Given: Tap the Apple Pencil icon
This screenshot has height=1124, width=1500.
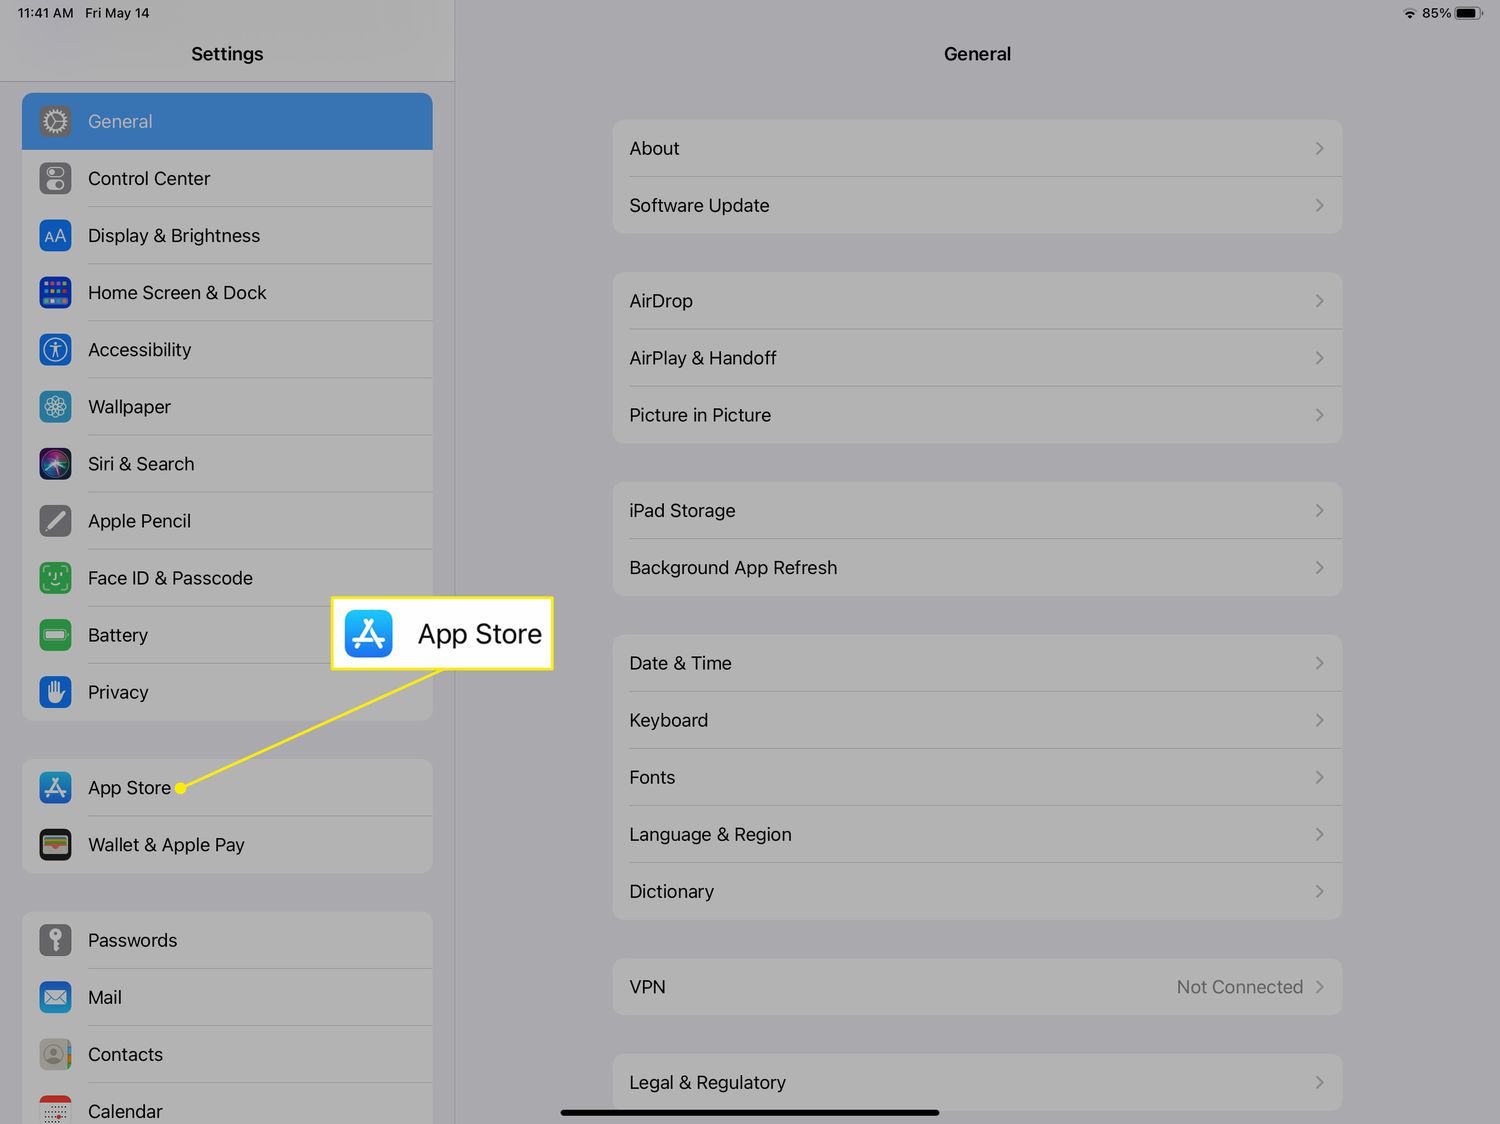Looking at the screenshot, I should (55, 521).
